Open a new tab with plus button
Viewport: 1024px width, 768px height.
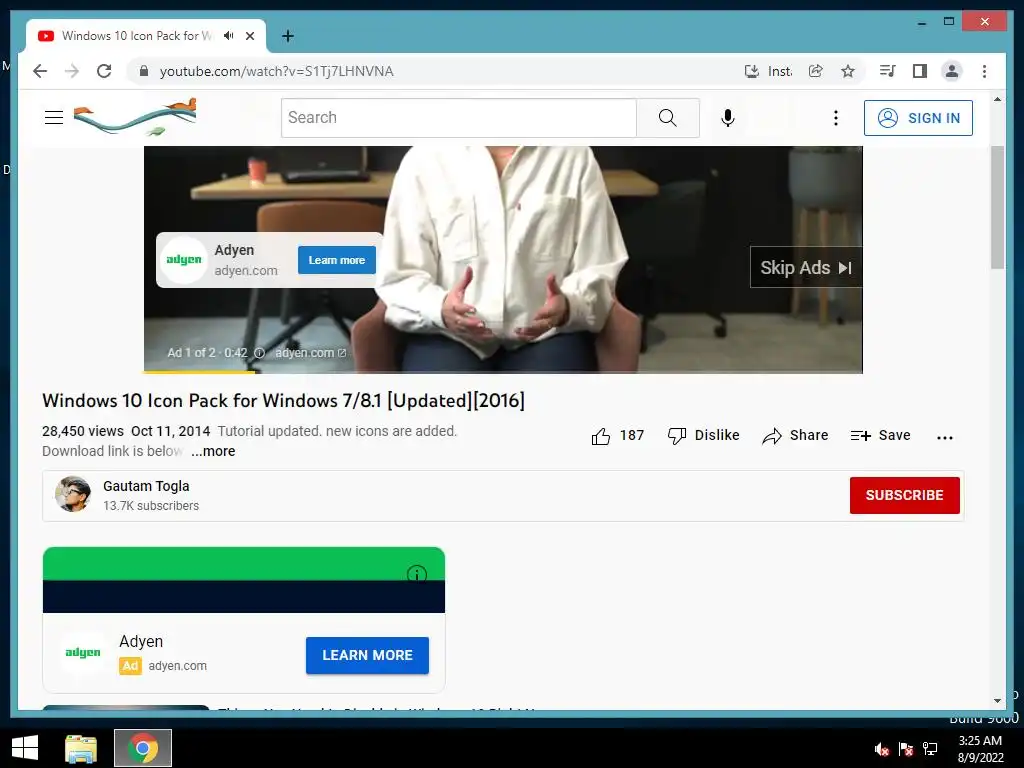tap(287, 36)
